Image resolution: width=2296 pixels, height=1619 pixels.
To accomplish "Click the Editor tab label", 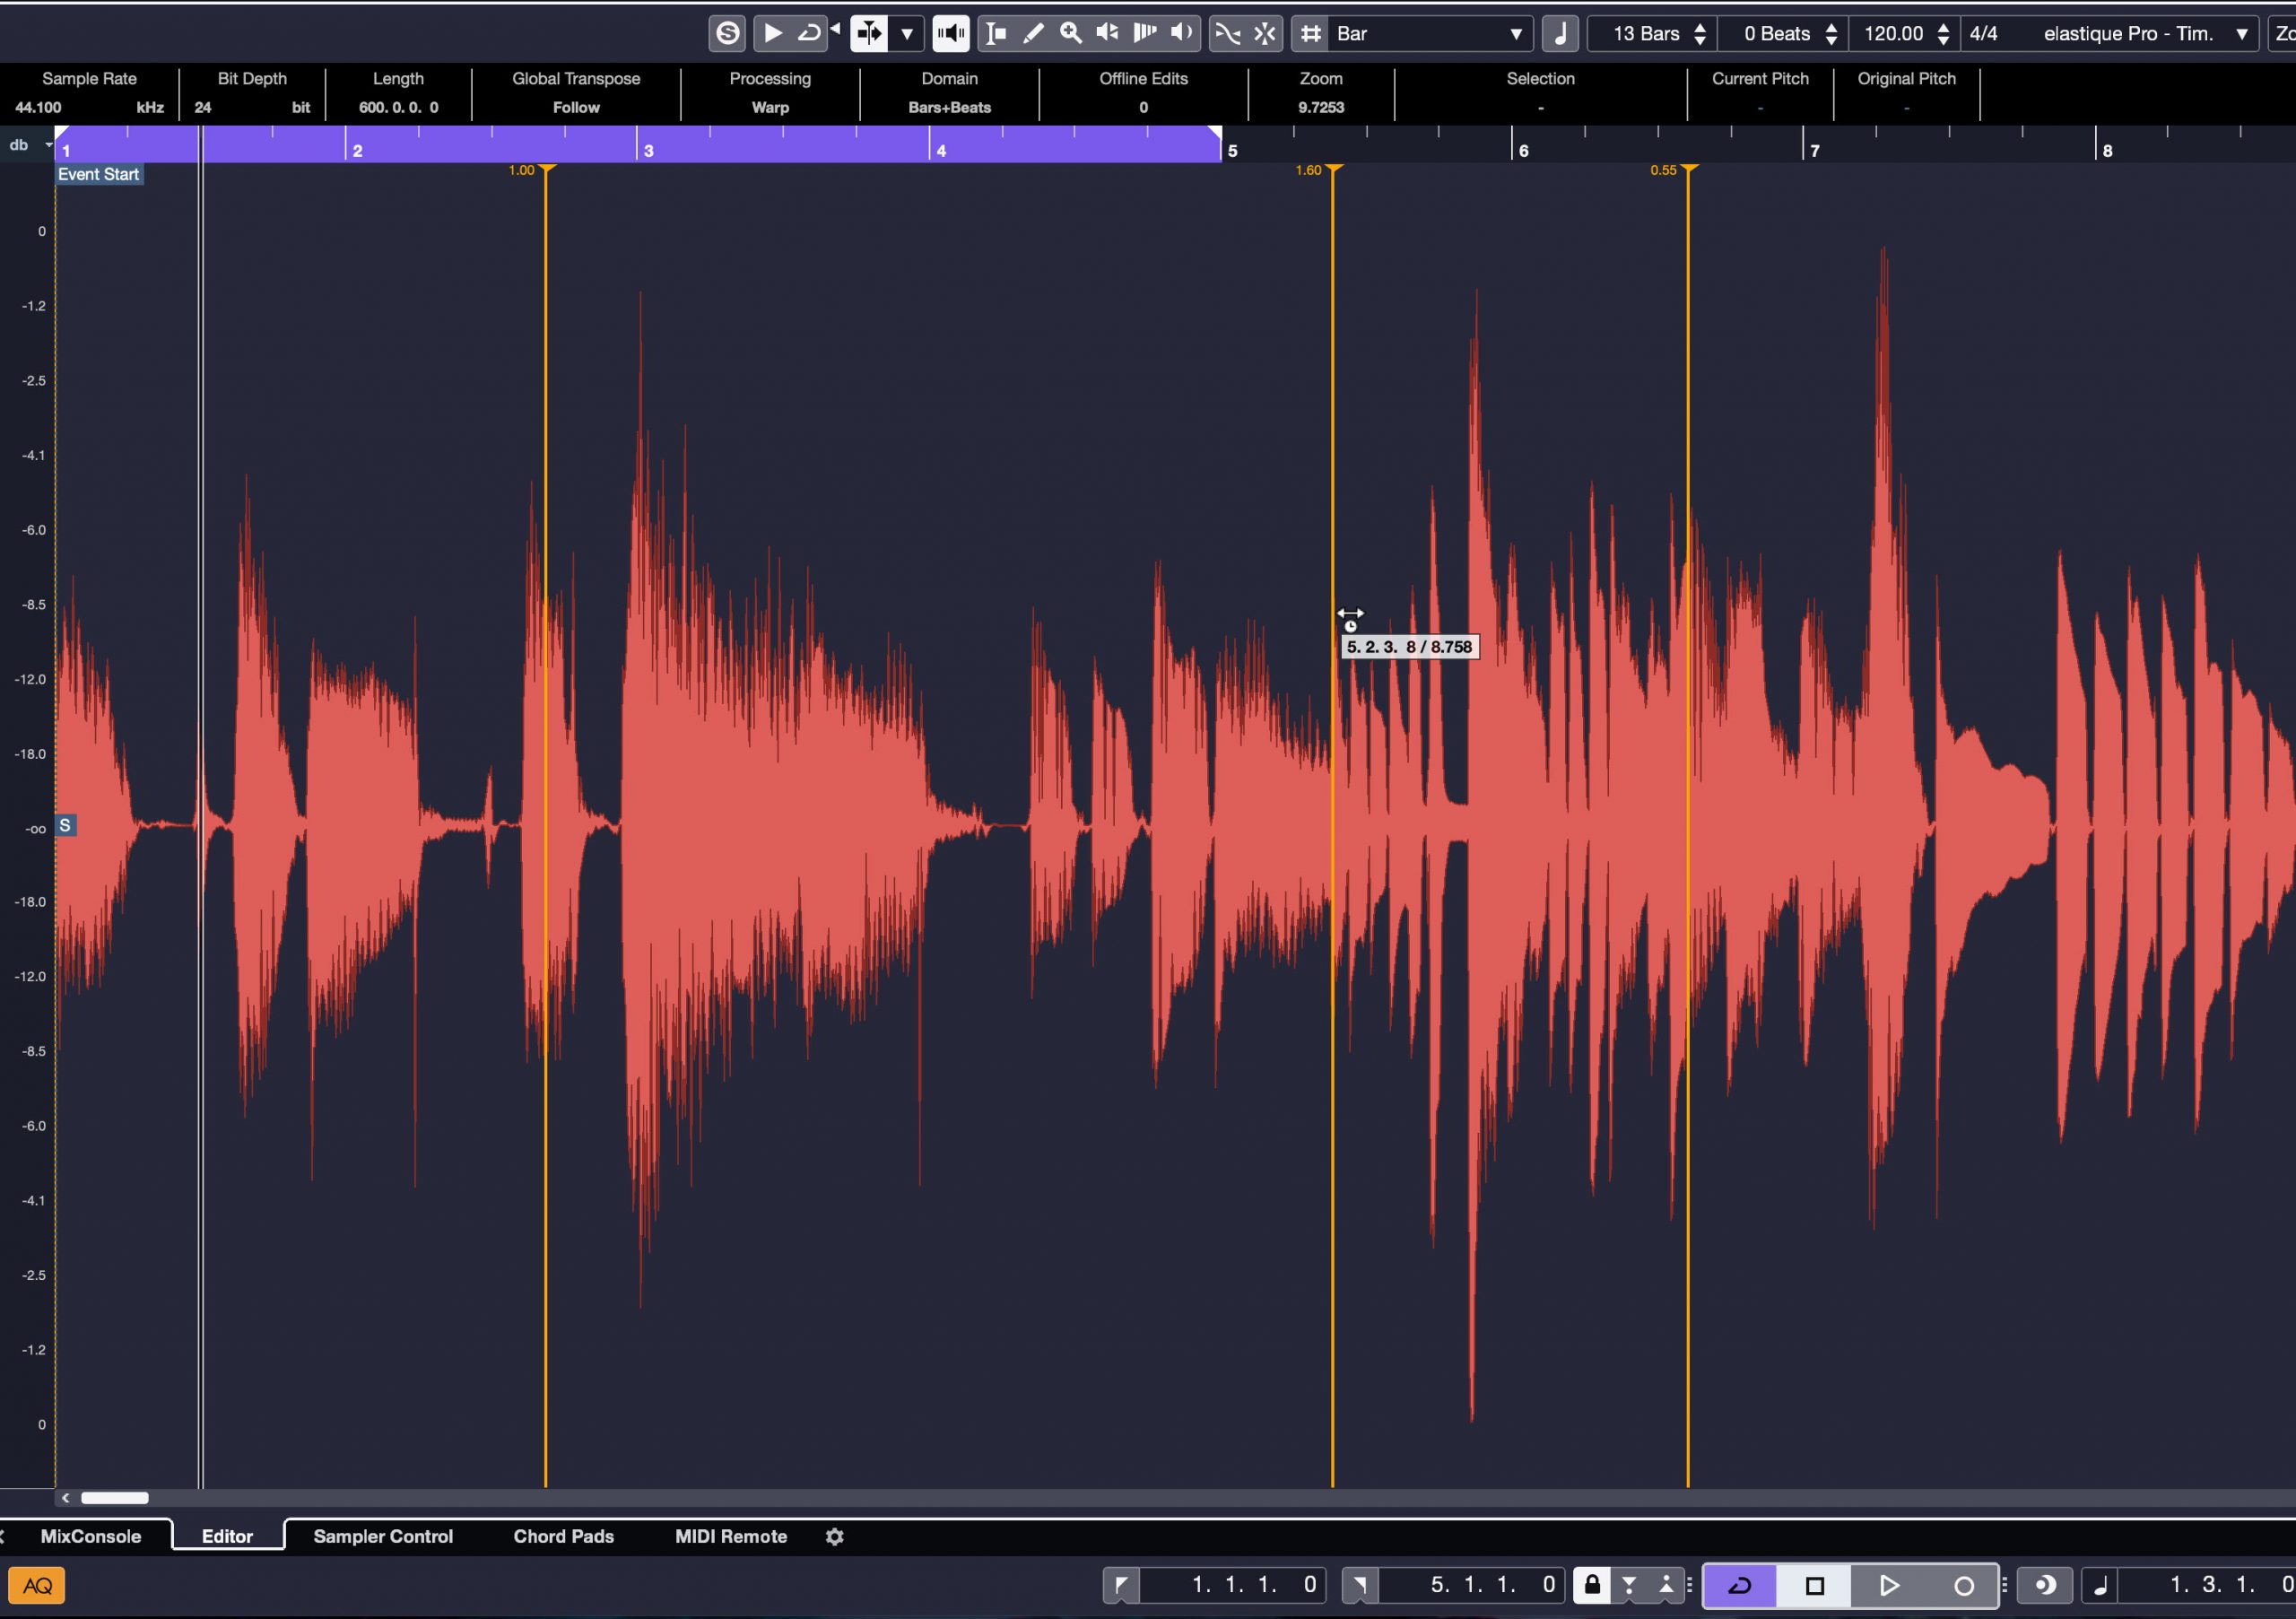I will click(x=230, y=1536).
